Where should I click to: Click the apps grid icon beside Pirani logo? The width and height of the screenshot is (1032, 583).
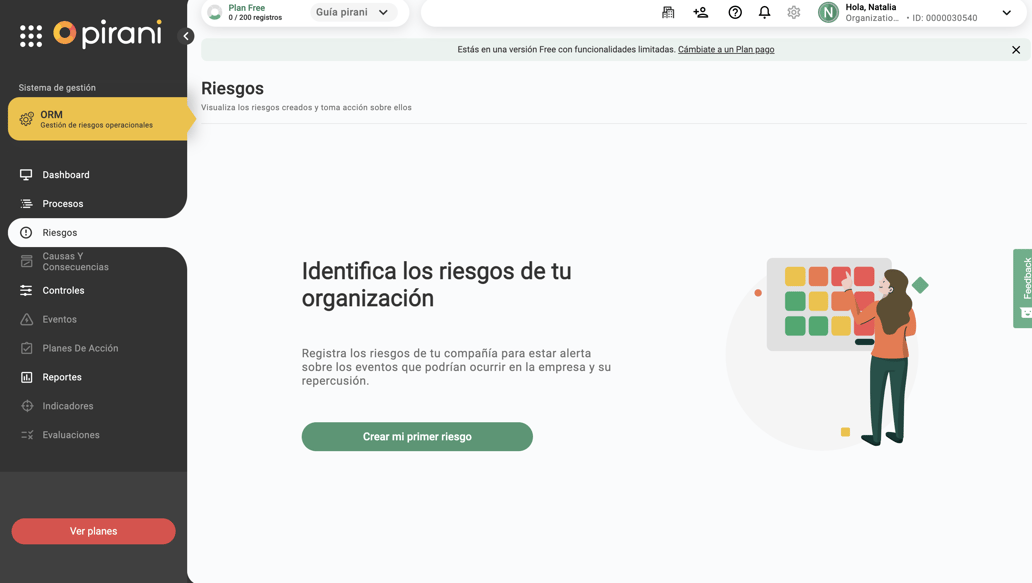[30, 33]
